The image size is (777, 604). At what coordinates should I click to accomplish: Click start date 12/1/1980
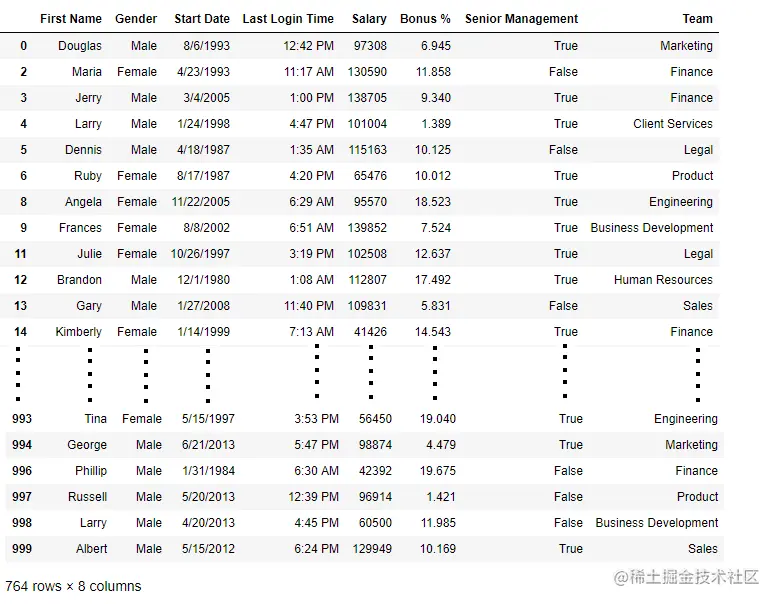coord(204,280)
